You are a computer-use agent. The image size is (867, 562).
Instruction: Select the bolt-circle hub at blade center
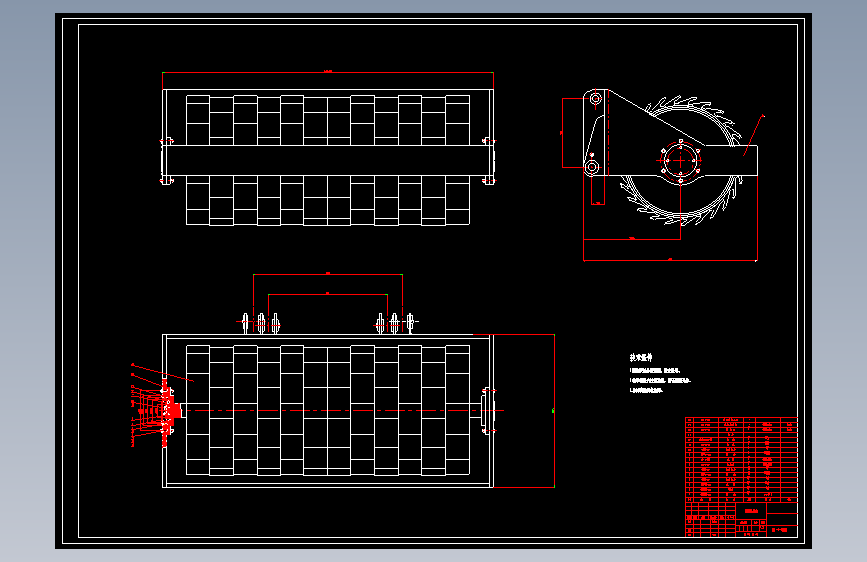680,160
